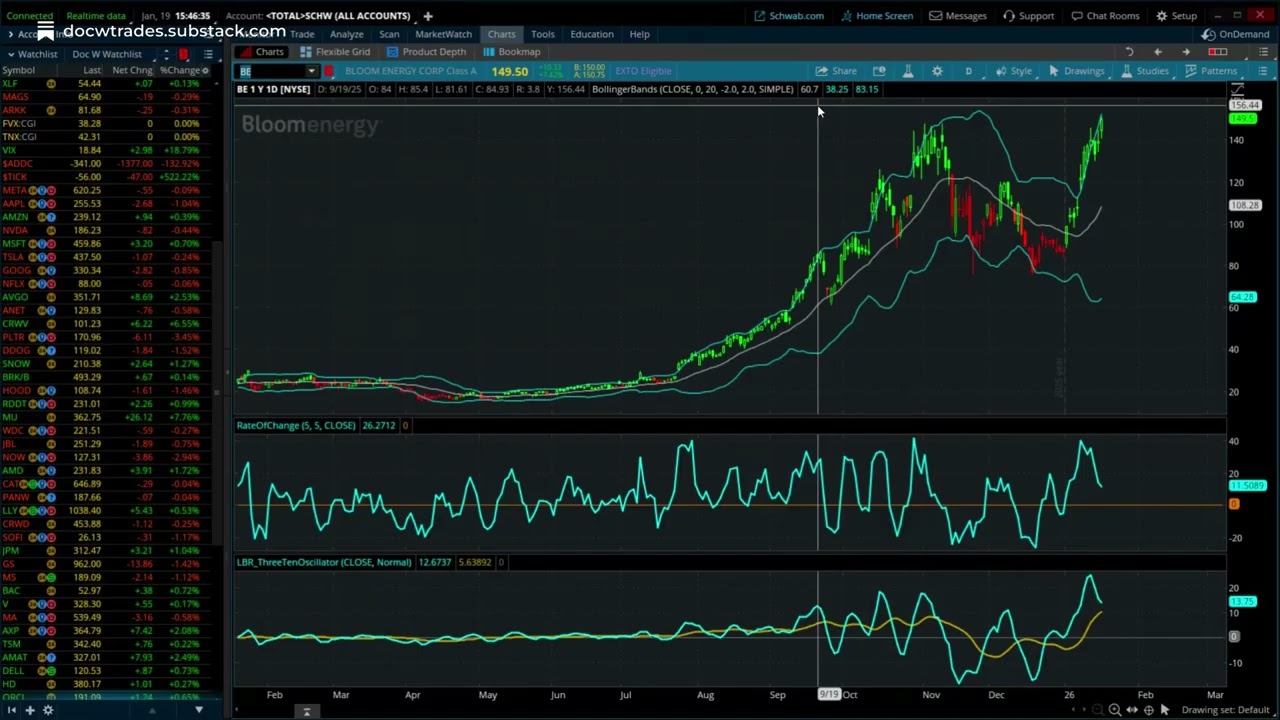Expand the account selector dropdown
The width and height of the screenshot is (1280, 720).
pyautogui.click(x=339, y=16)
